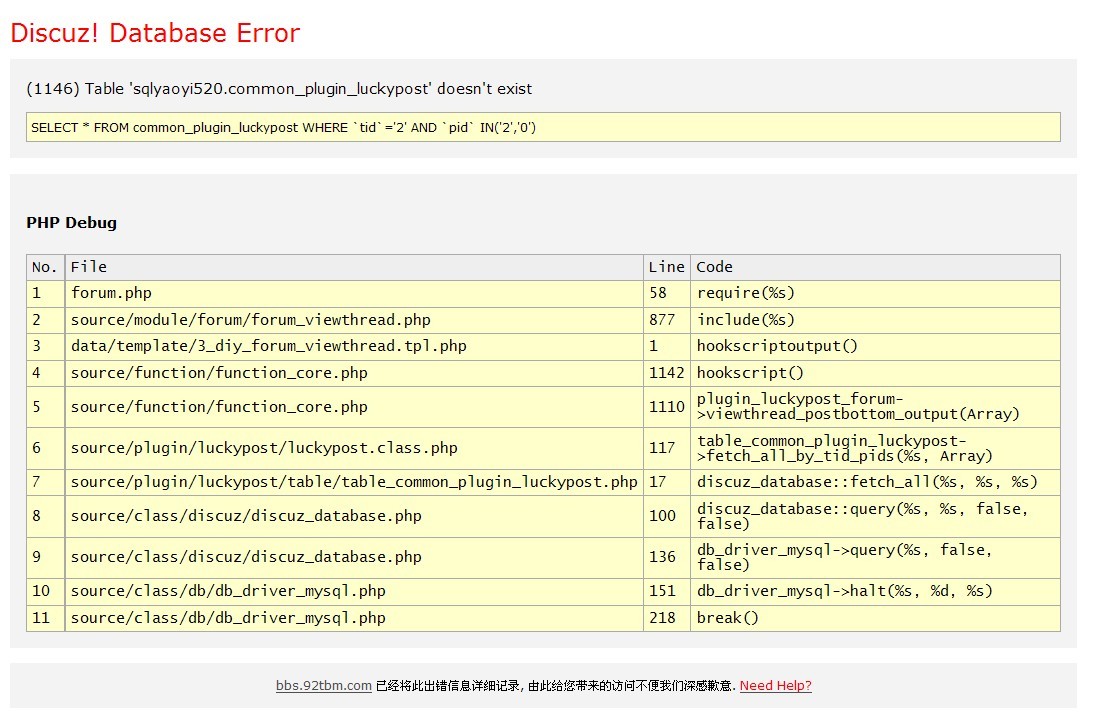Click the Line column header
Image resolution: width=1101 pixels, height=716 pixels.
click(666, 267)
